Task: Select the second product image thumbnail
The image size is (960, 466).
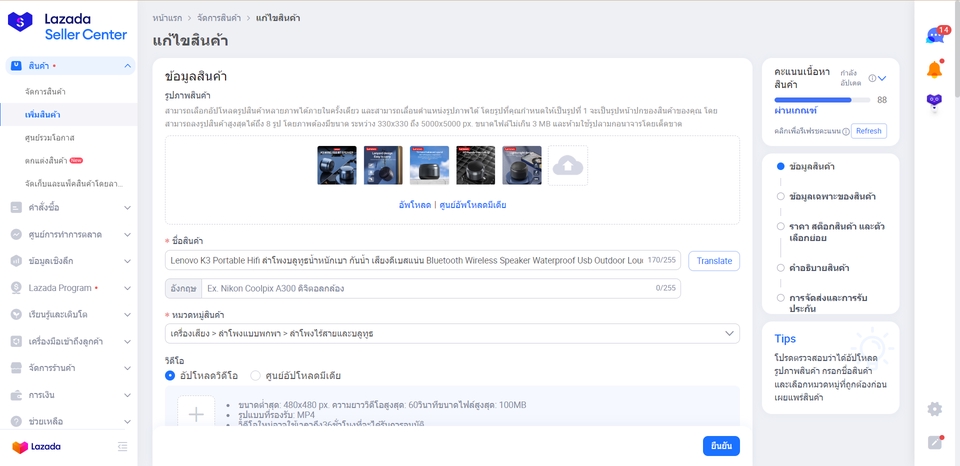Action: coord(383,165)
